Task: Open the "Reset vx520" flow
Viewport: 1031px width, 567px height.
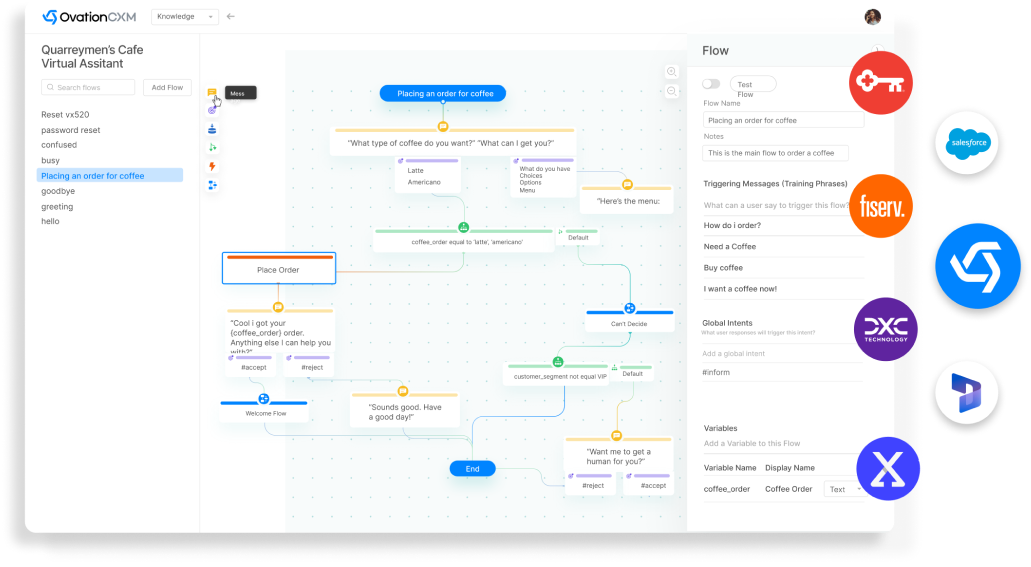Action: point(65,114)
